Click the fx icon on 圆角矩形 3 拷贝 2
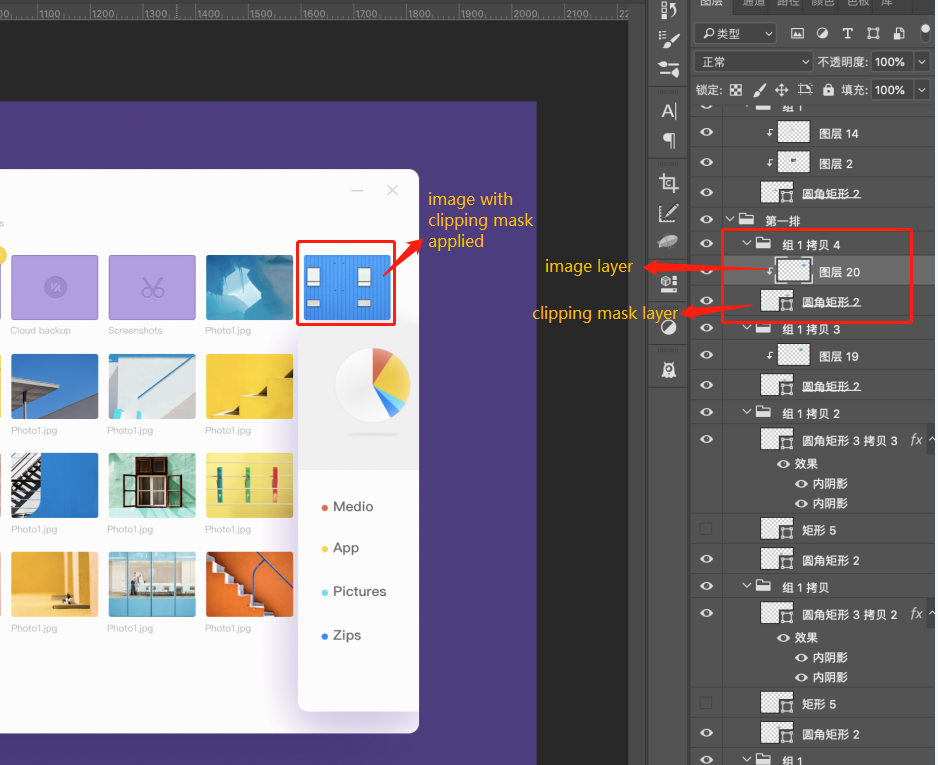The width and height of the screenshot is (938, 765). click(x=916, y=614)
